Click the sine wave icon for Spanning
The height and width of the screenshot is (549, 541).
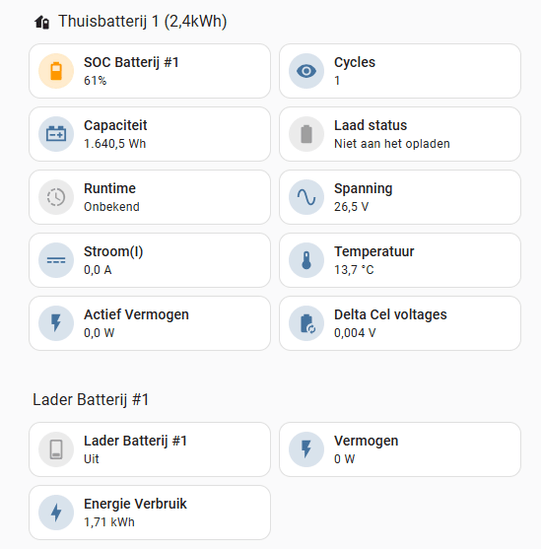(306, 197)
